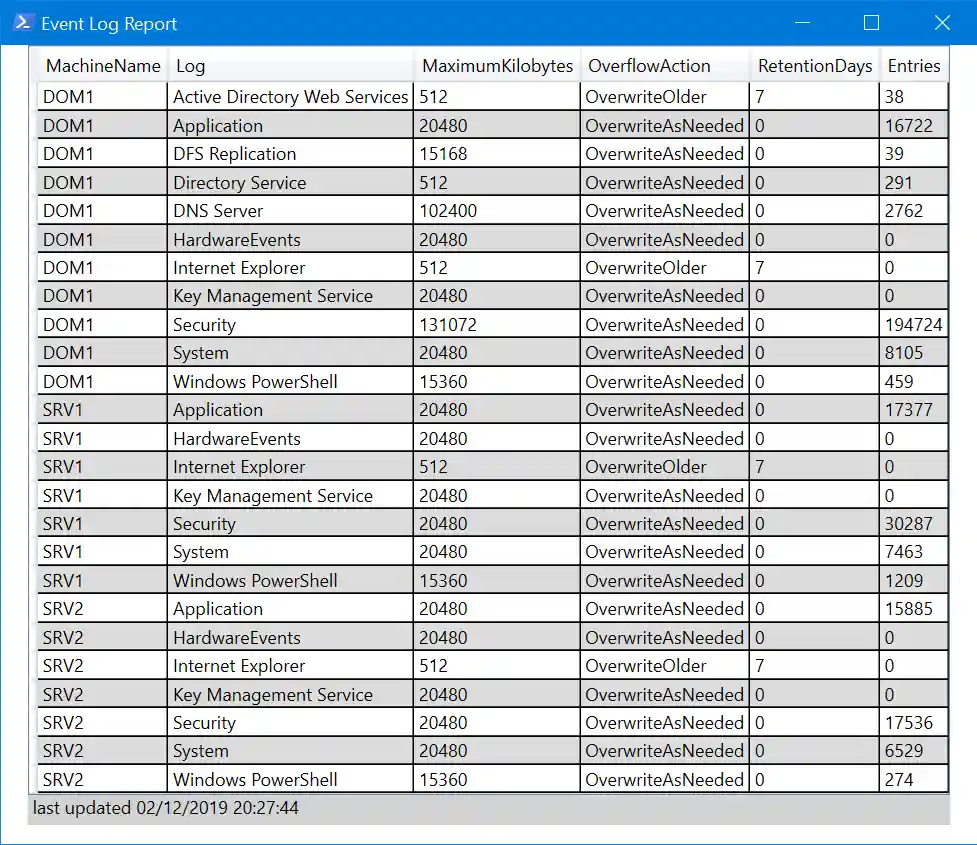This screenshot has height=845, width=977.
Task: Sort by the Entries column header
Action: click(x=913, y=65)
